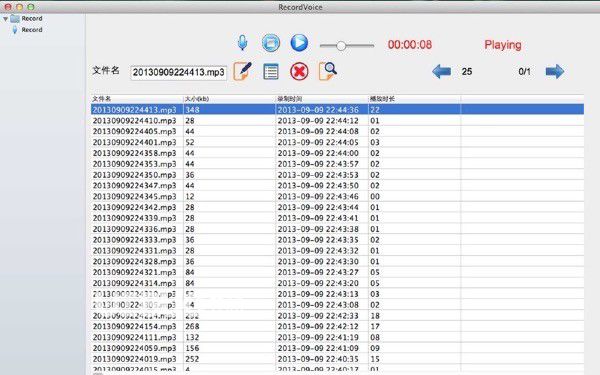Viewport: 600px width, 375px height.
Task: Select row 20130909224358.mp3
Action: pos(337,153)
